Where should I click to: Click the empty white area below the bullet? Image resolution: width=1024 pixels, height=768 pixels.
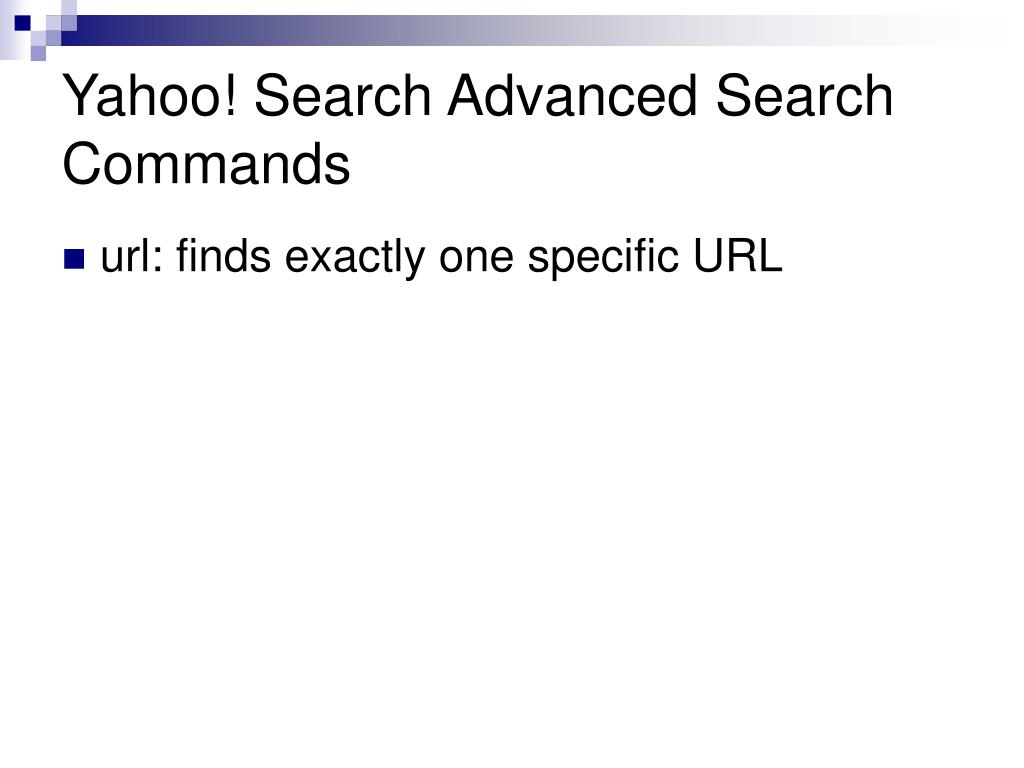(x=512, y=509)
